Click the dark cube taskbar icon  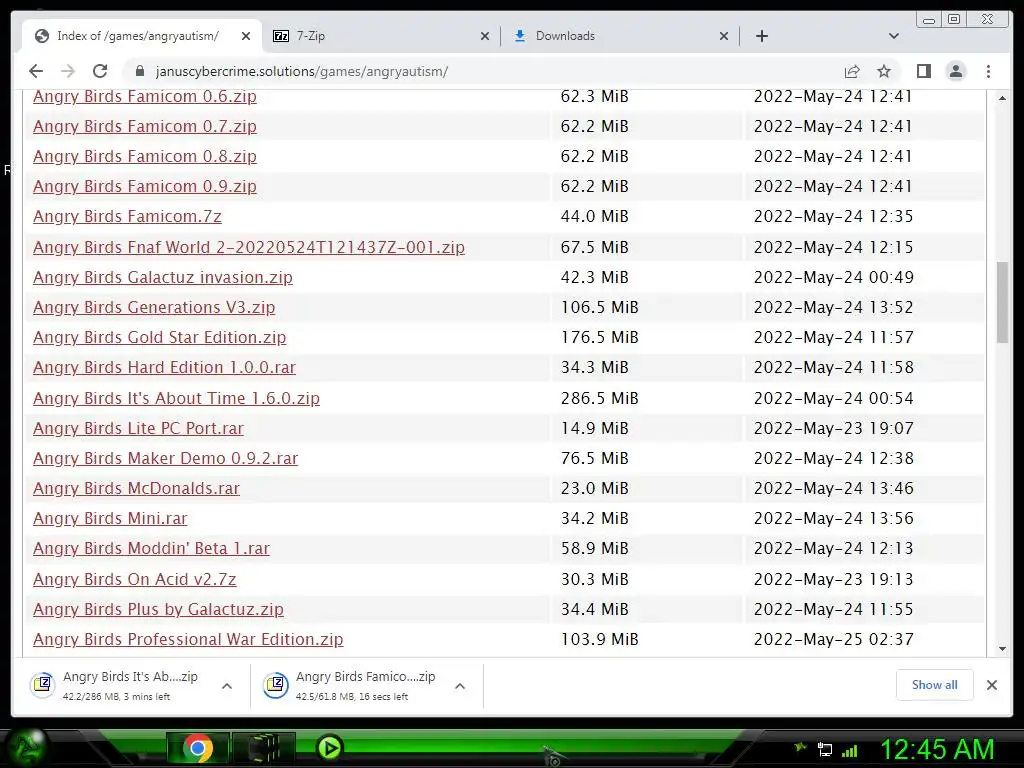tap(264, 748)
